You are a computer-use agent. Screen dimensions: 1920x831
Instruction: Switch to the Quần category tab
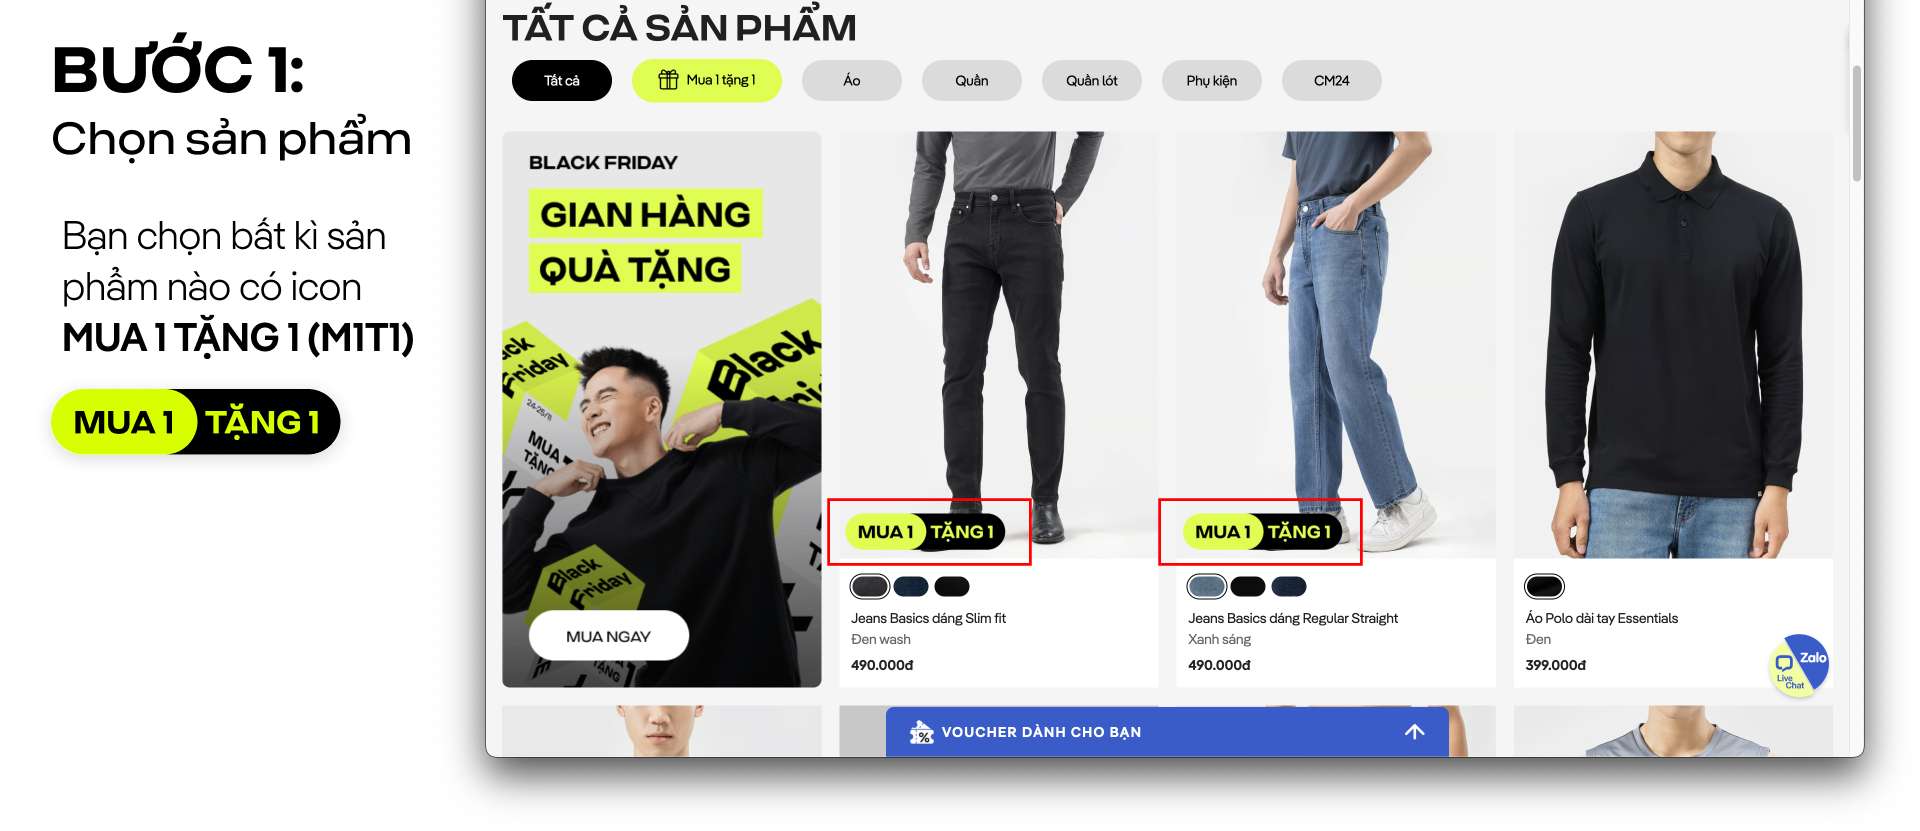[x=972, y=81]
